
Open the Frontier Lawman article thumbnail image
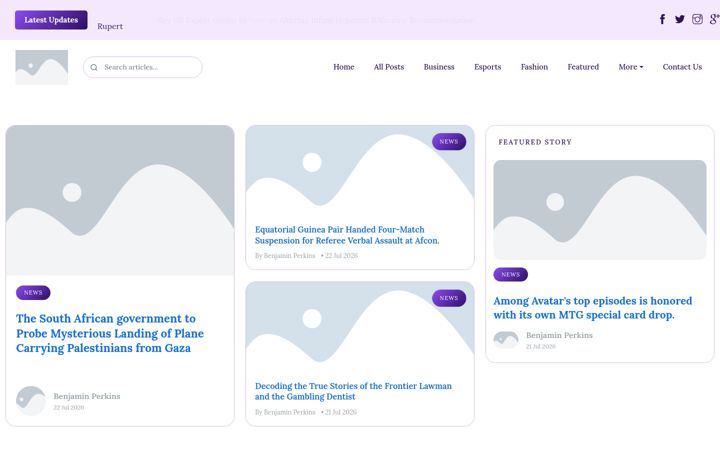pos(360,327)
